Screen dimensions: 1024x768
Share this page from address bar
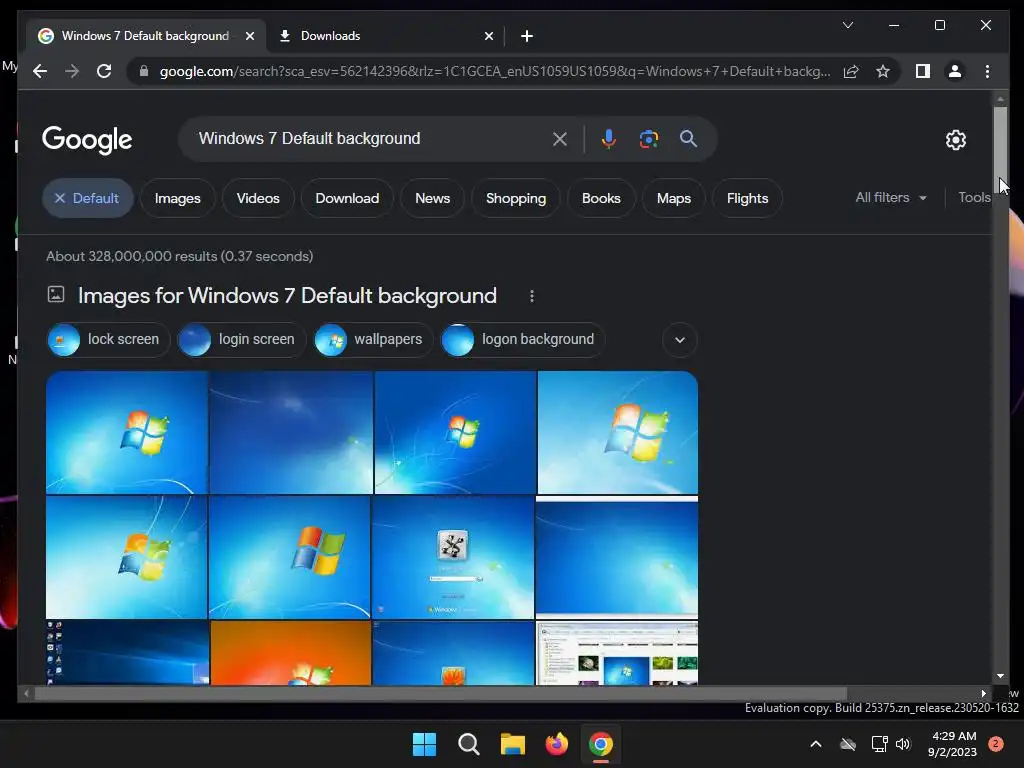click(x=851, y=71)
